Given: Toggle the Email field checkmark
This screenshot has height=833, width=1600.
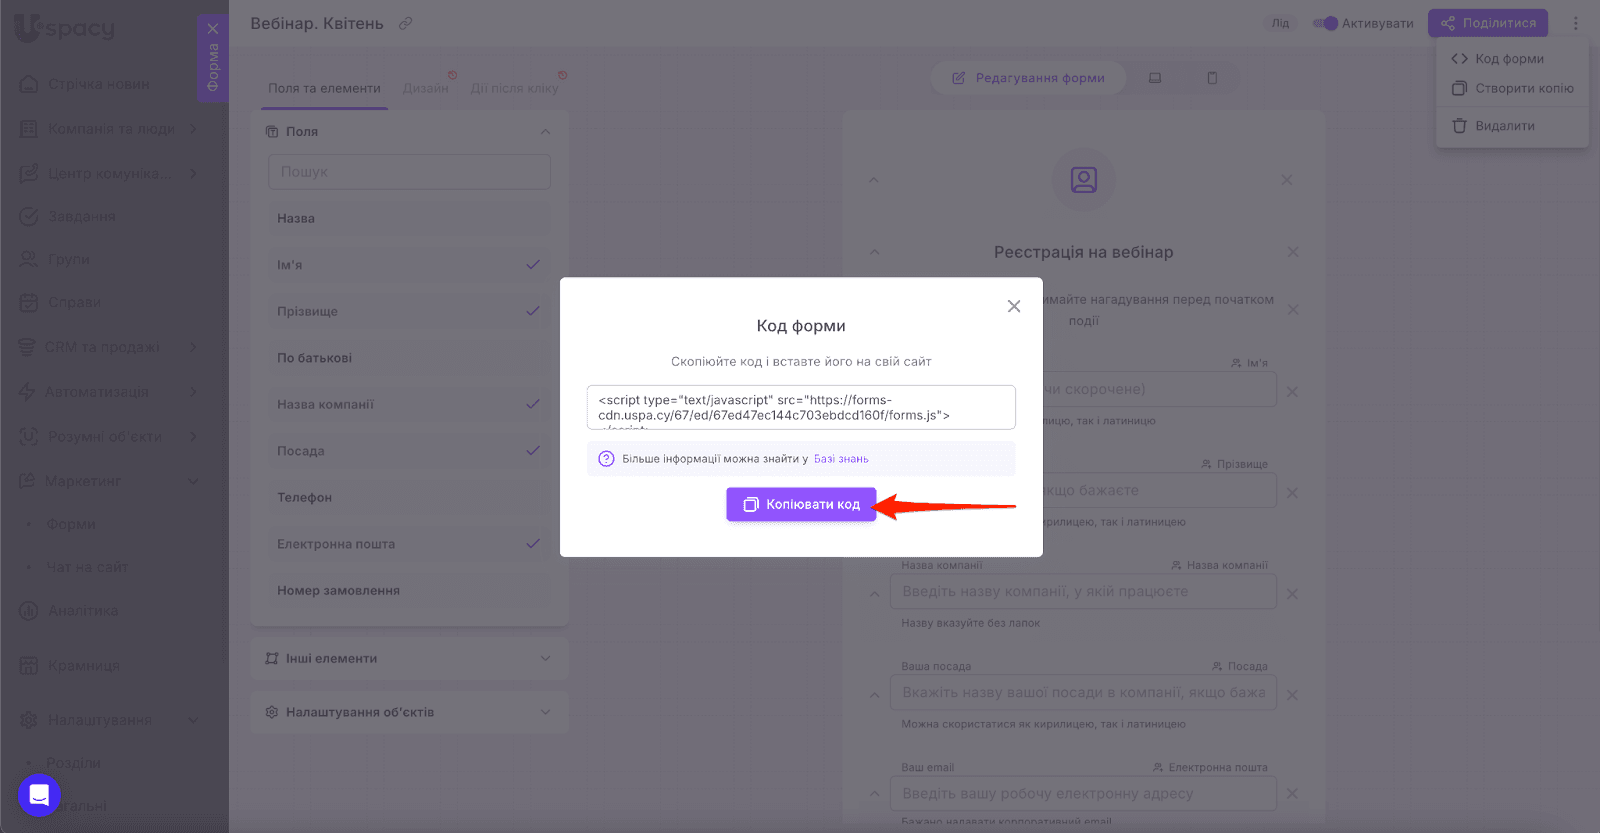Looking at the screenshot, I should tap(532, 544).
